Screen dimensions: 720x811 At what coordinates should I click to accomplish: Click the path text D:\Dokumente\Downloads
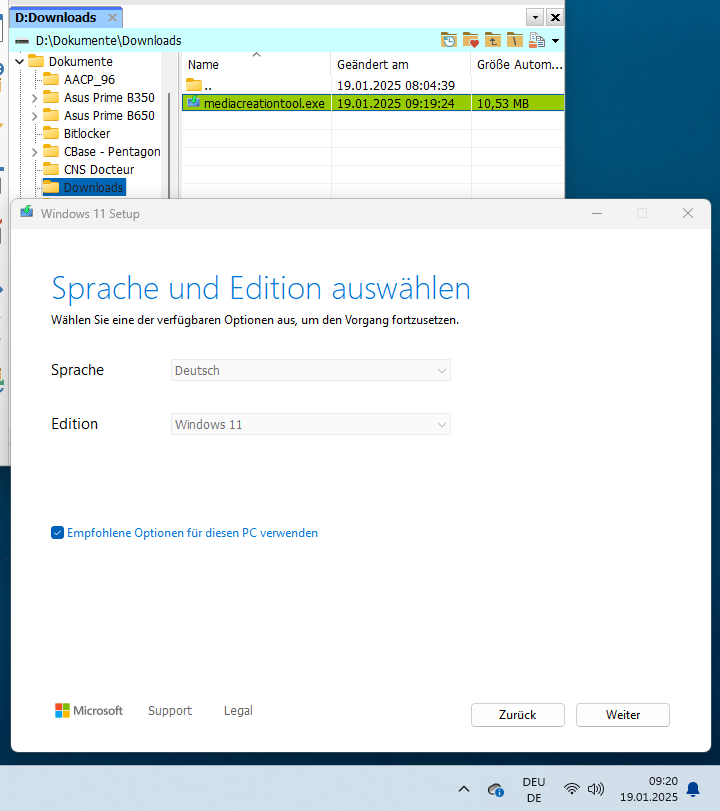pyautogui.click(x=109, y=41)
